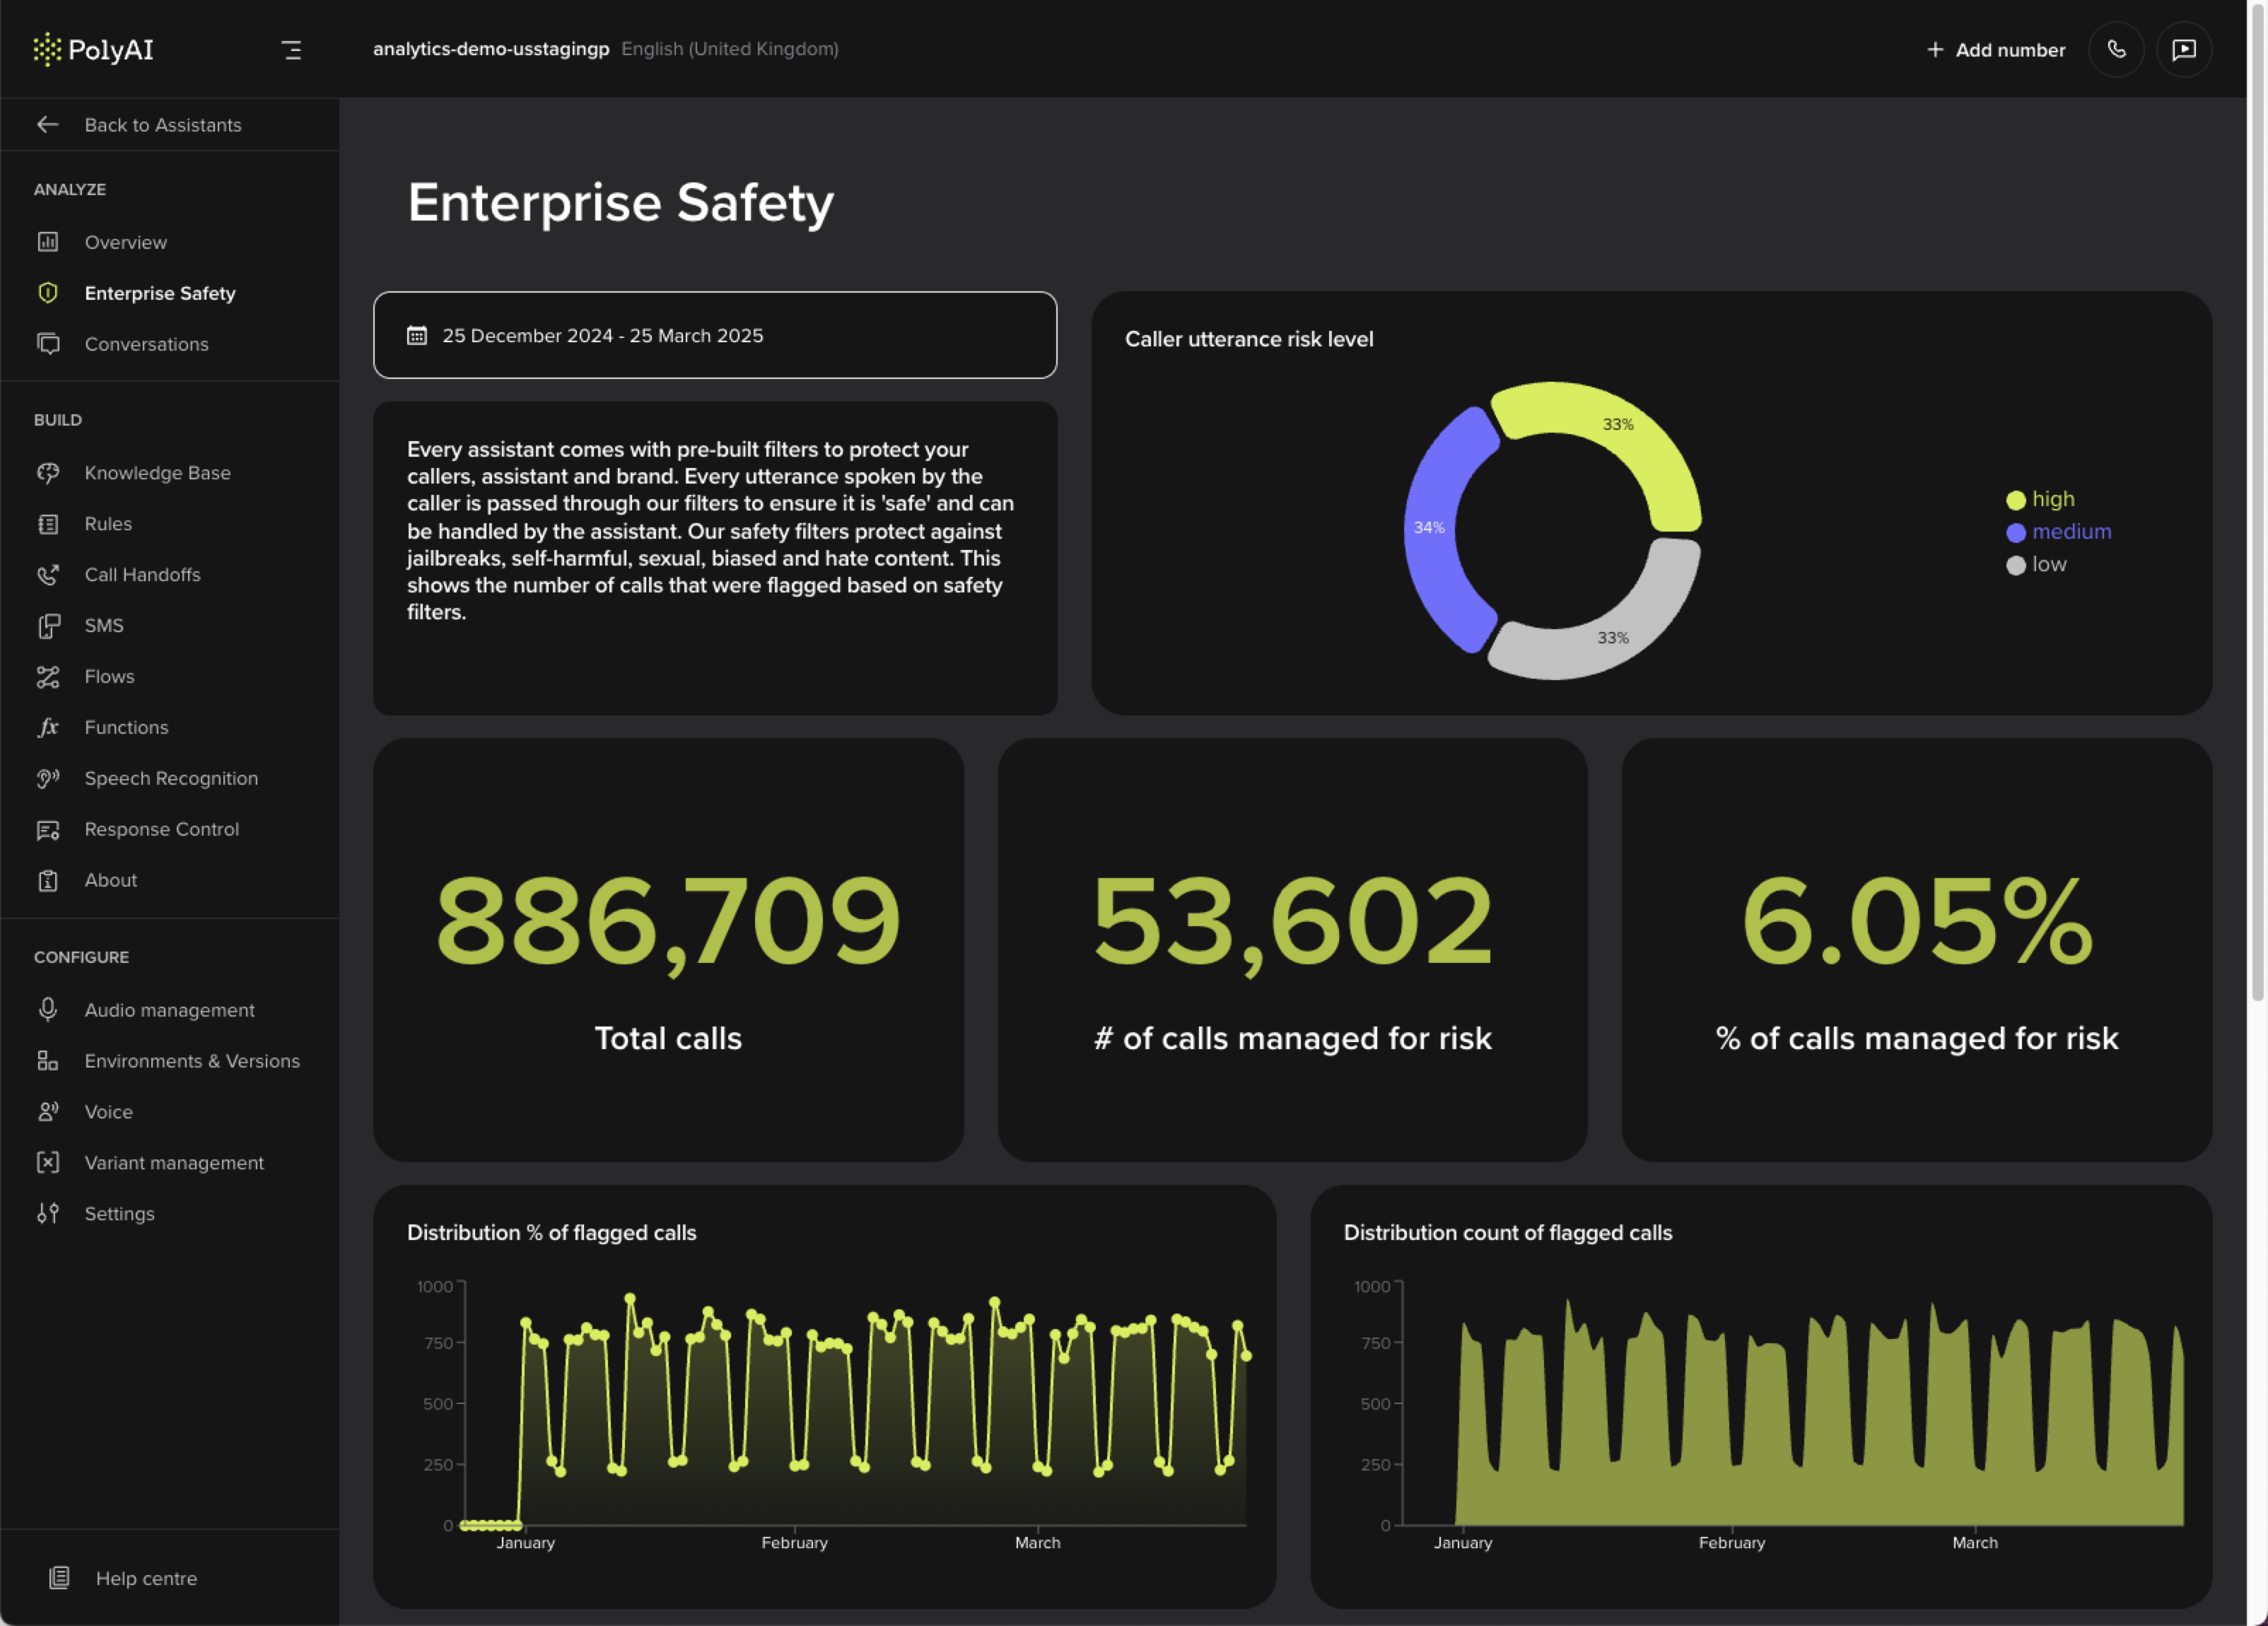Collapse the navigation sidebar

point(291,49)
